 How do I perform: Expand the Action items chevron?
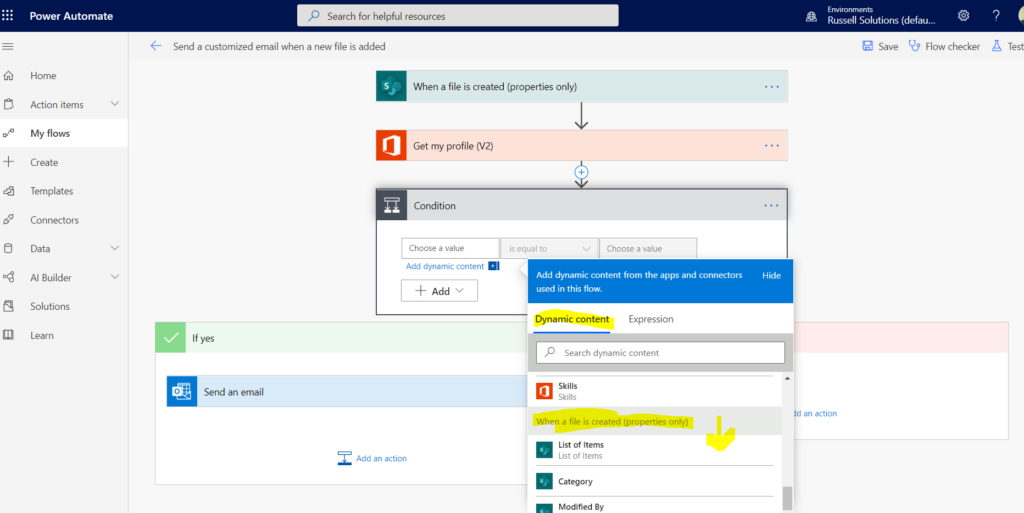click(115, 104)
